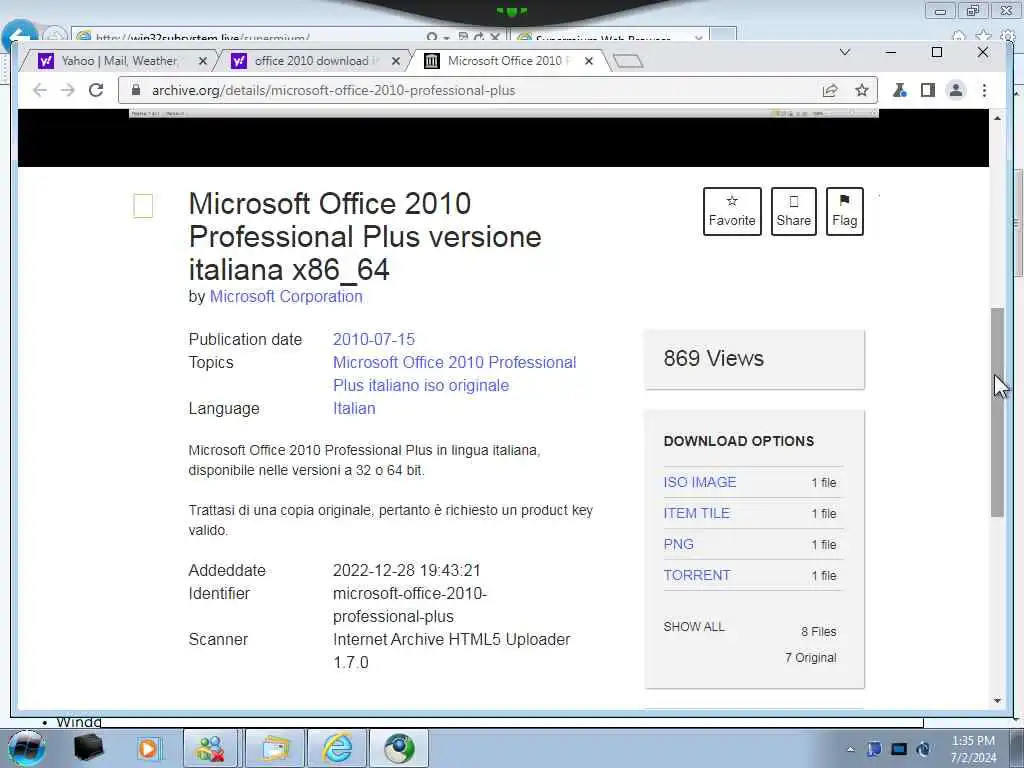This screenshot has width=1024, height=768.
Task: Close the Yahoo Mail, Weather tab
Action: click(x=202, y=61)
